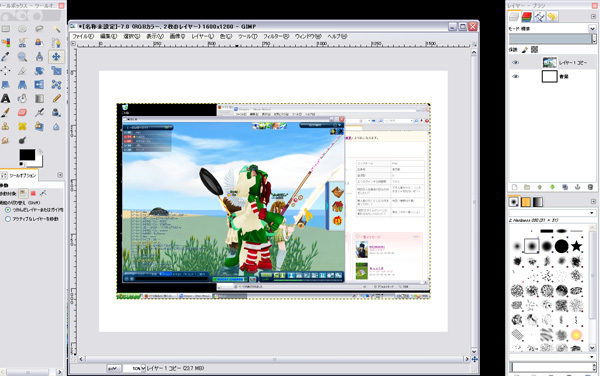600x376 pixels.
Task: Open the px unit dropdown in status bar
Action: [114, 368]
